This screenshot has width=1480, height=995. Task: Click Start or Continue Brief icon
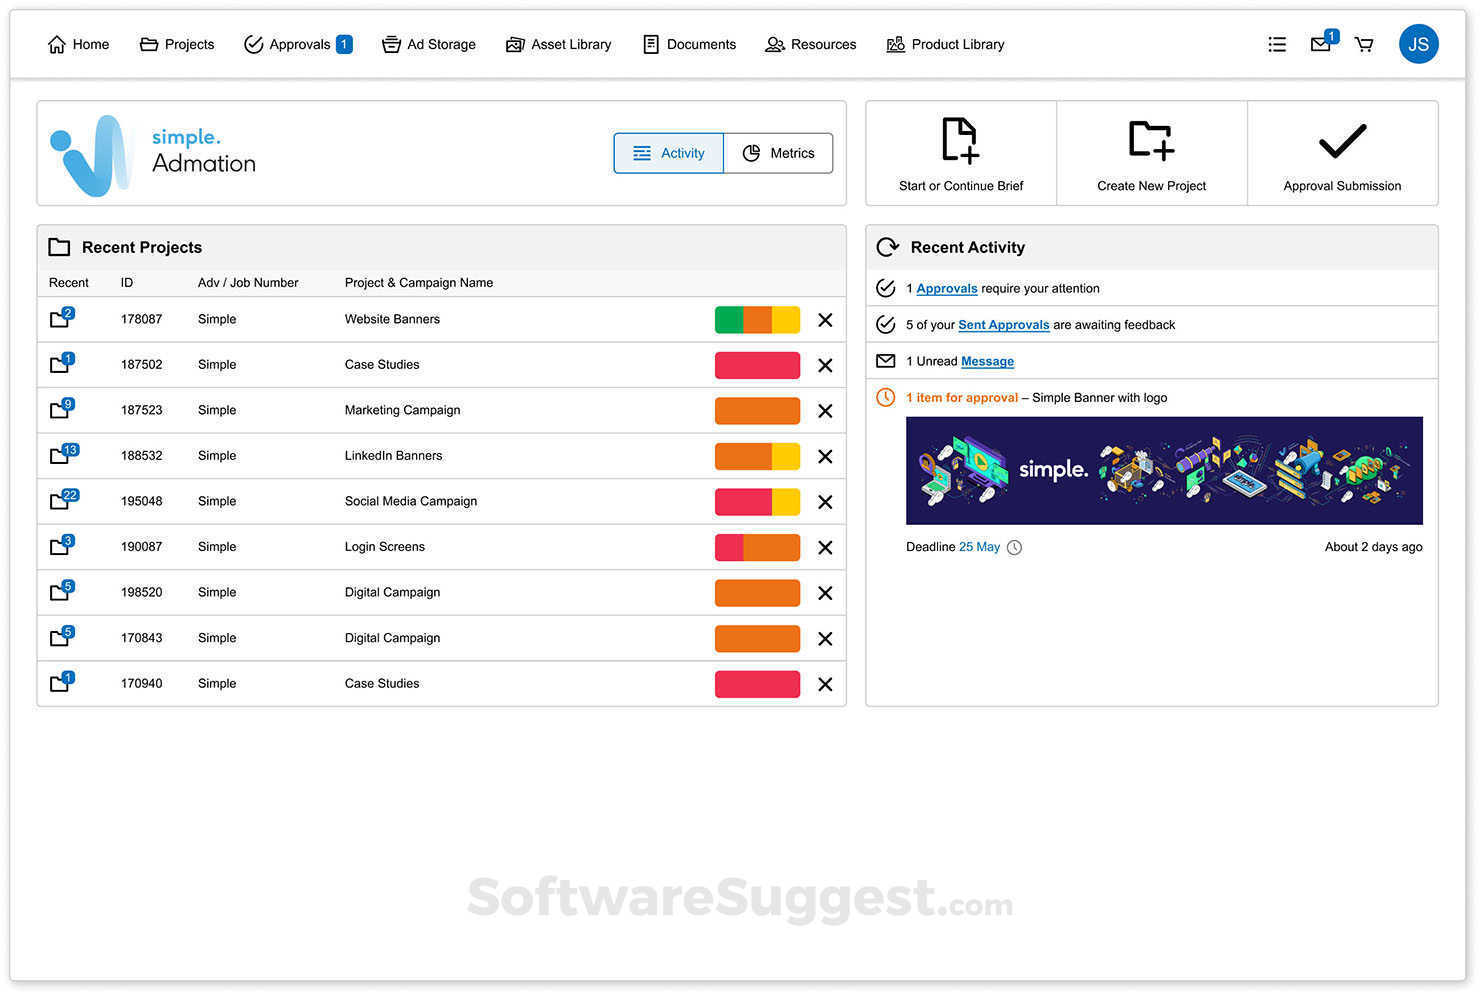click(x=960, y=140)
